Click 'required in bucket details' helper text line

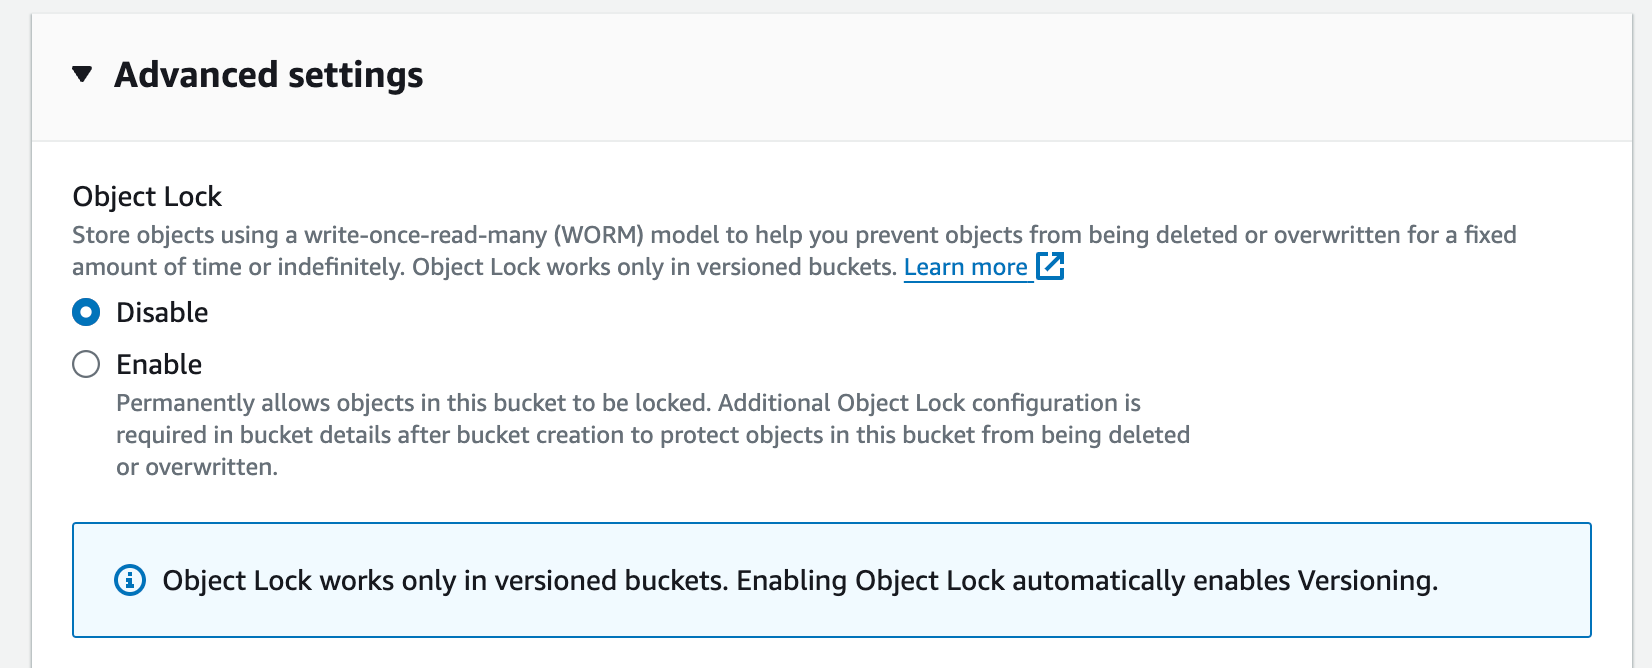click(652, 435)
